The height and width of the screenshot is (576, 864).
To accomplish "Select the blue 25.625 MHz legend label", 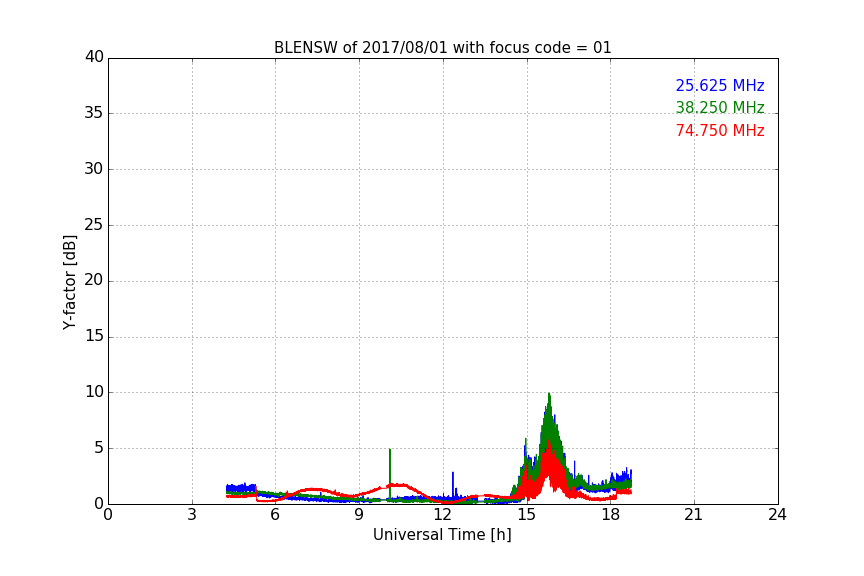I will click(x=720, y=85).
